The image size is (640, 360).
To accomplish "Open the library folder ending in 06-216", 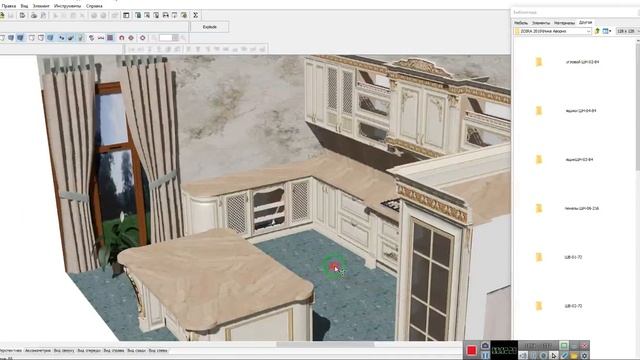I will coord(582,208).
